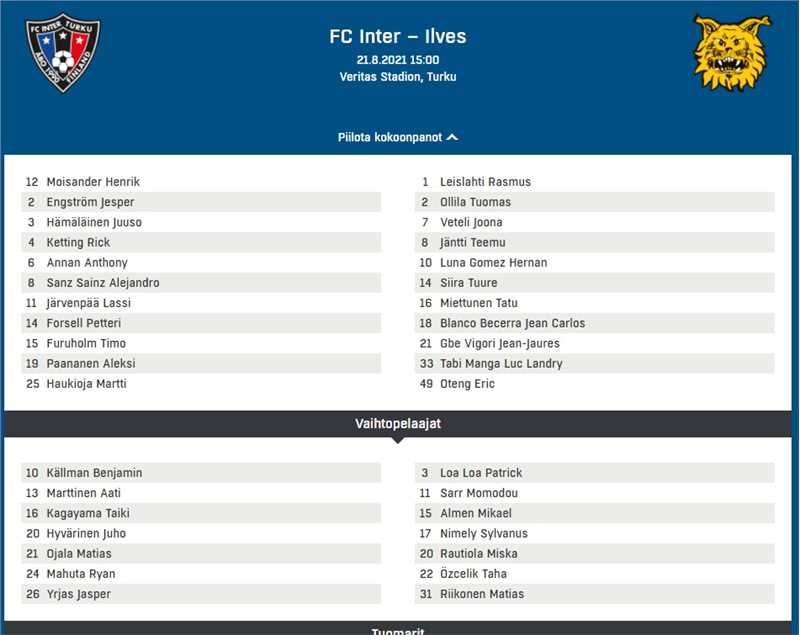Click the FC Inter – Ilves match title

click(x=398, y=37)
